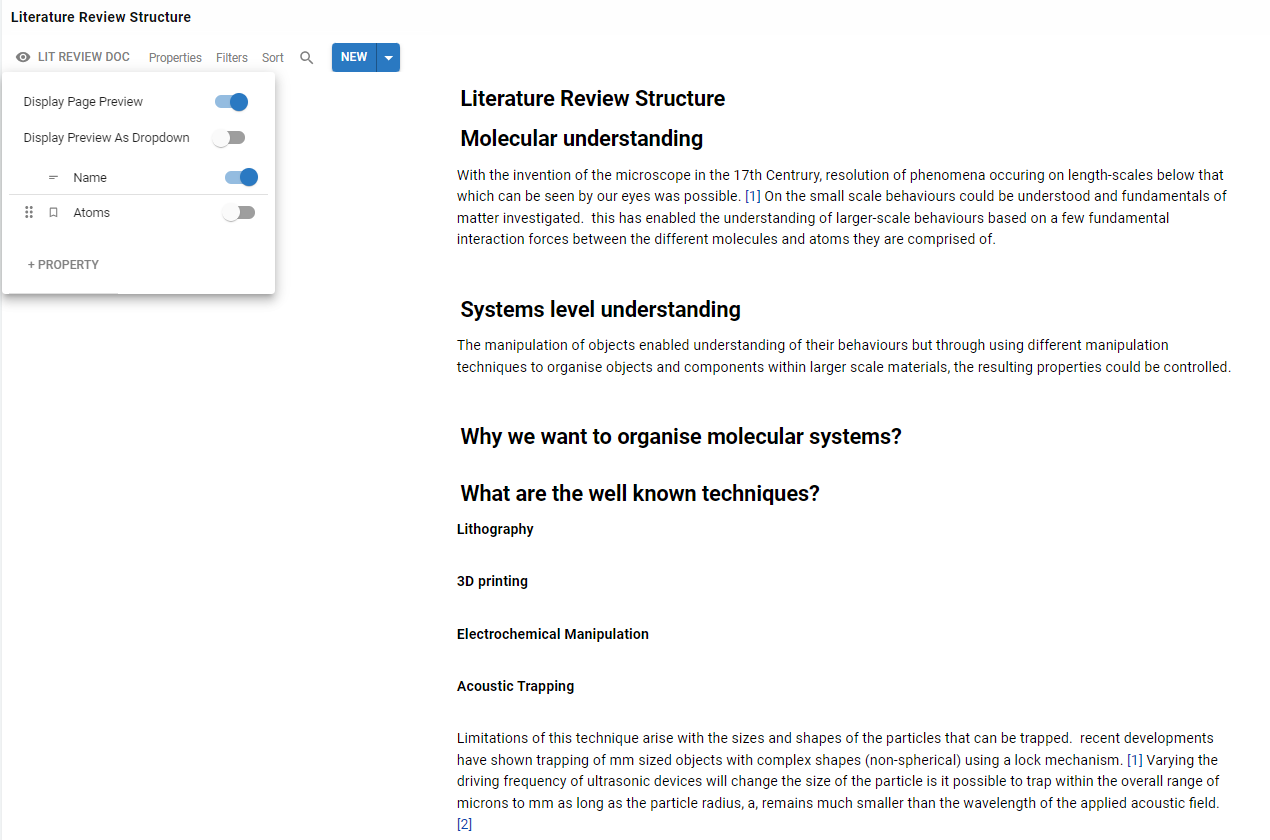The height and width of the screenshot is (840, 1270).
Task: Follow citation [1] in Molecular understanding paragraph
Action: point(753,196)
